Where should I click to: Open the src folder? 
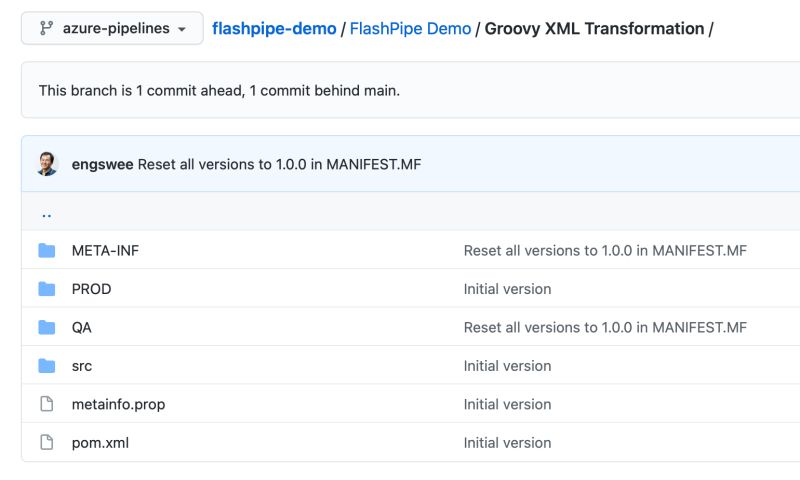[x=82, y=366]
